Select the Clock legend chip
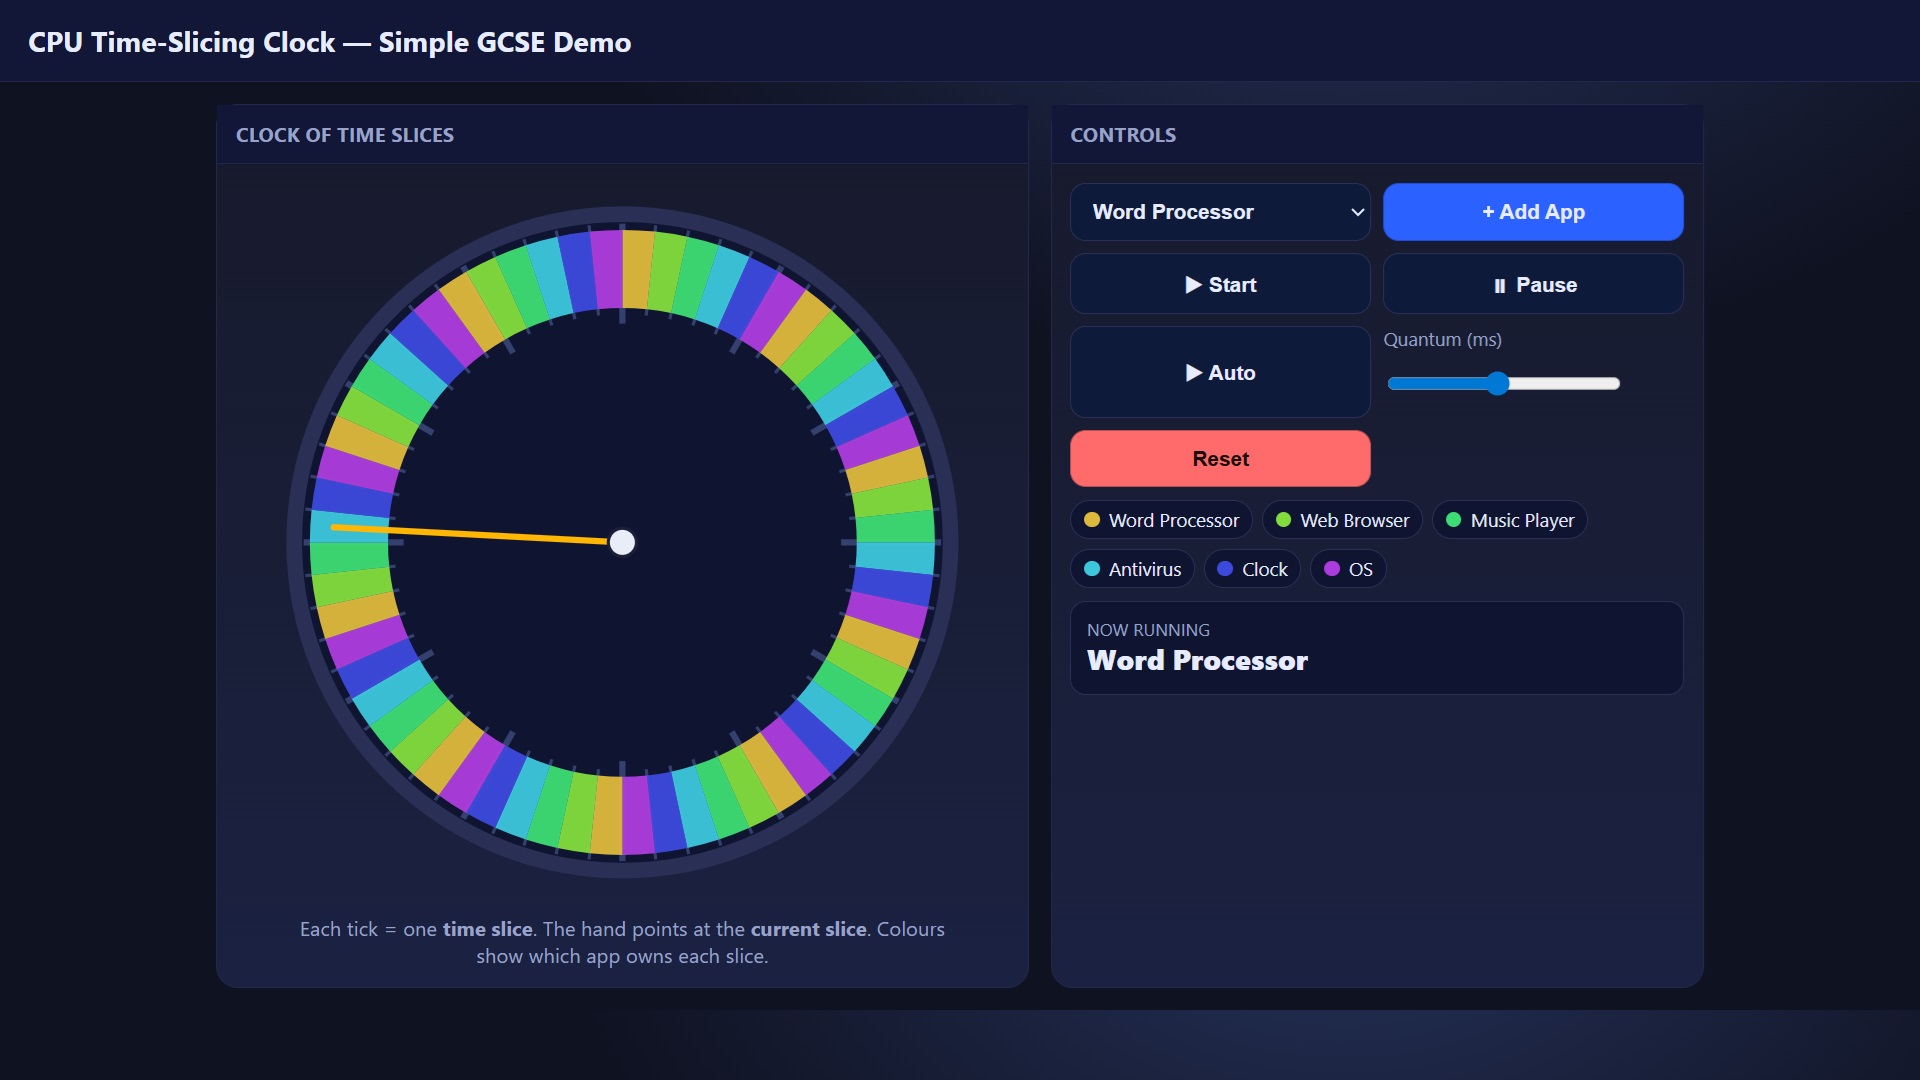The image size is (1920, 1080). [1252, 569]
